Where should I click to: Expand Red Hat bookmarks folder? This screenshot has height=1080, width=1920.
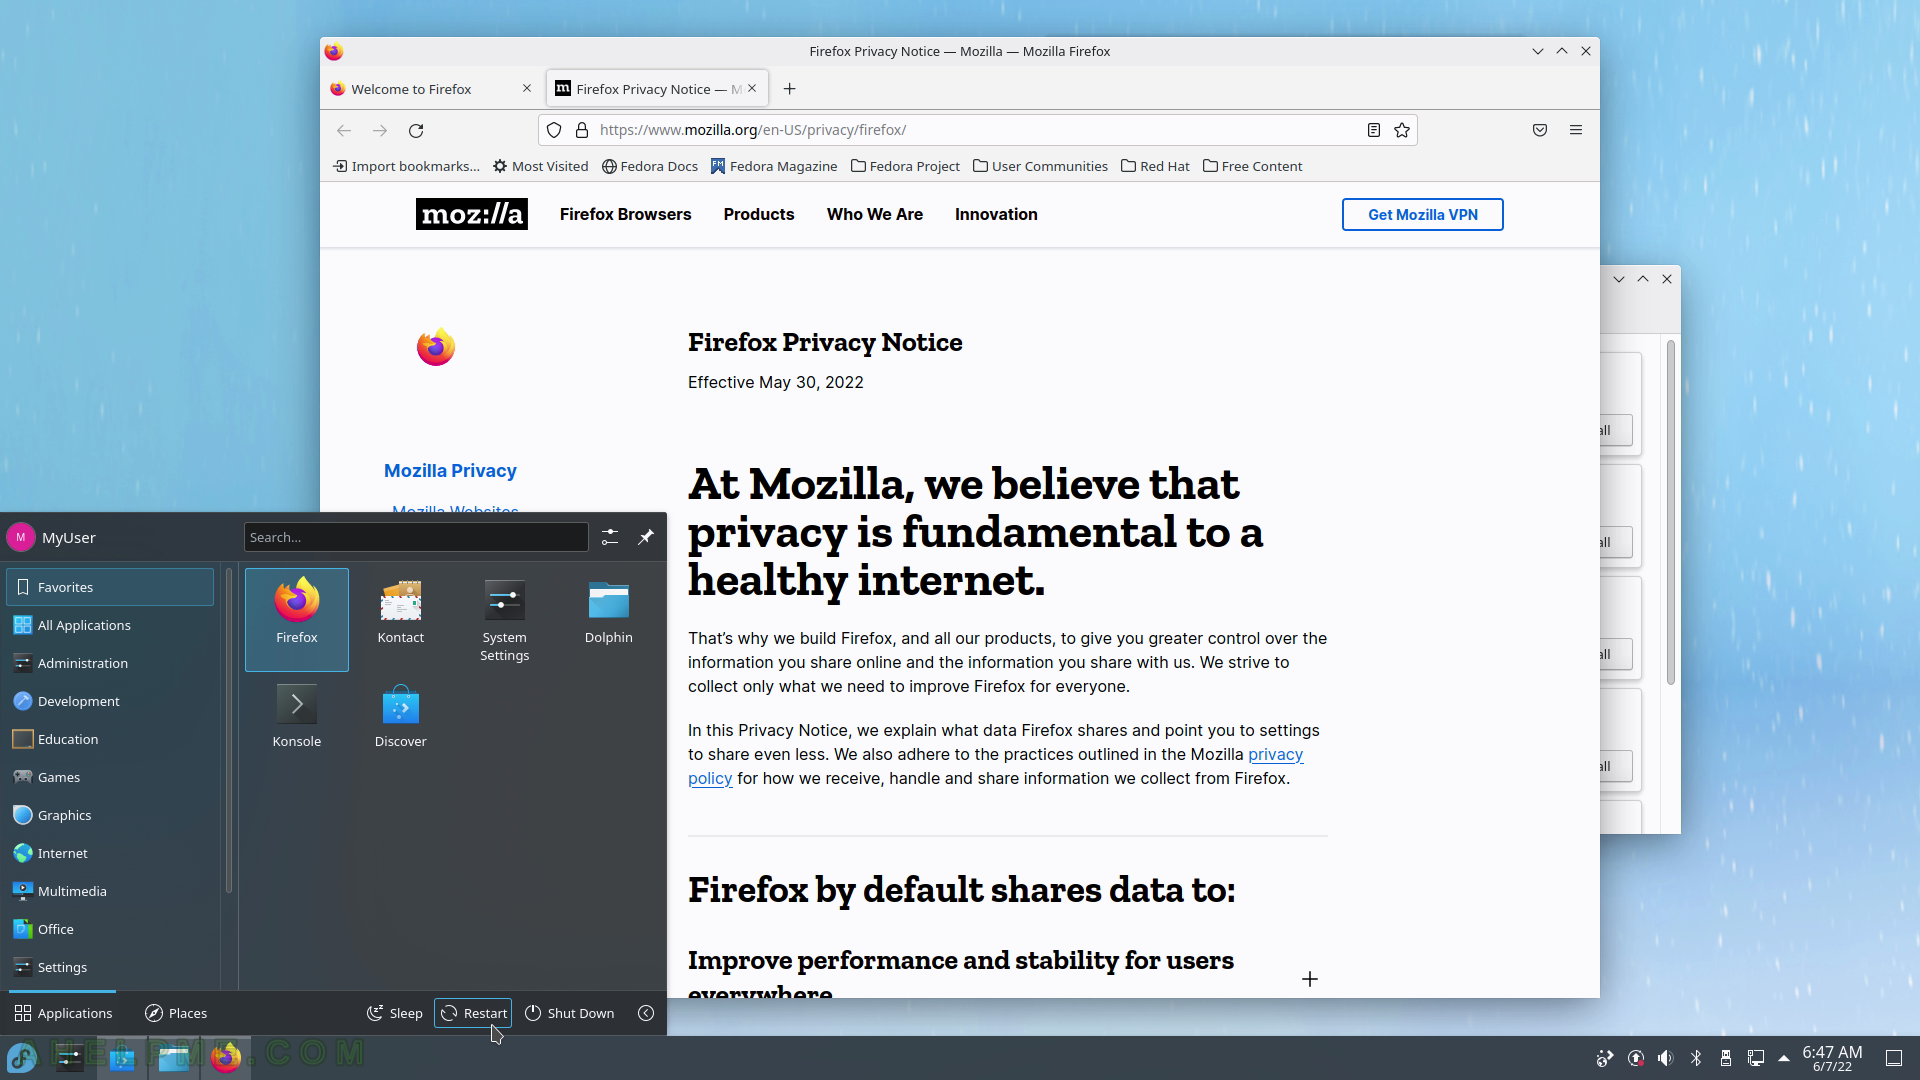click(1155, 166)
